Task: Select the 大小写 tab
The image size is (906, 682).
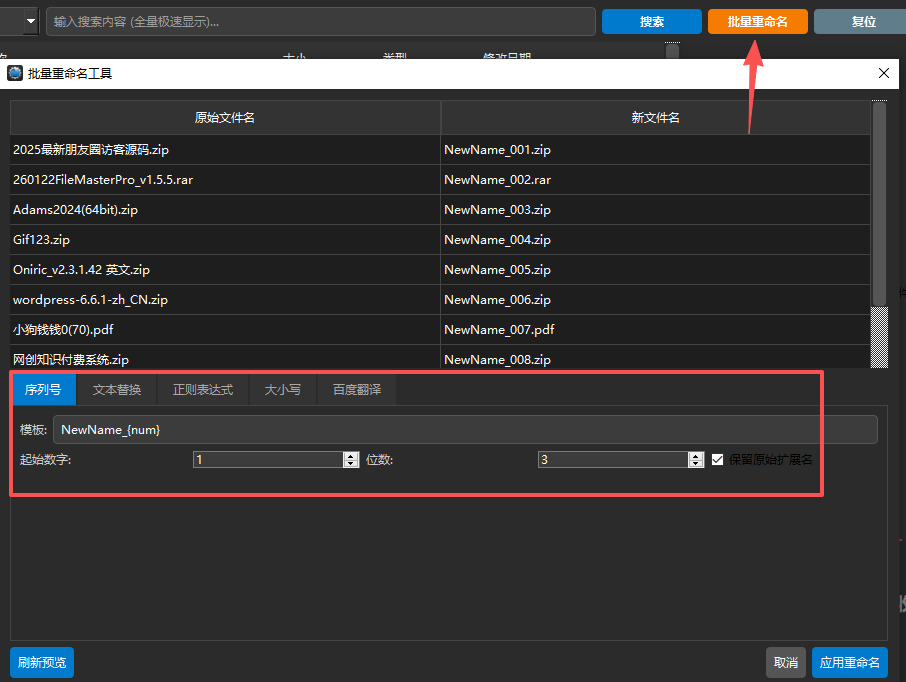Action: (283, 390)
